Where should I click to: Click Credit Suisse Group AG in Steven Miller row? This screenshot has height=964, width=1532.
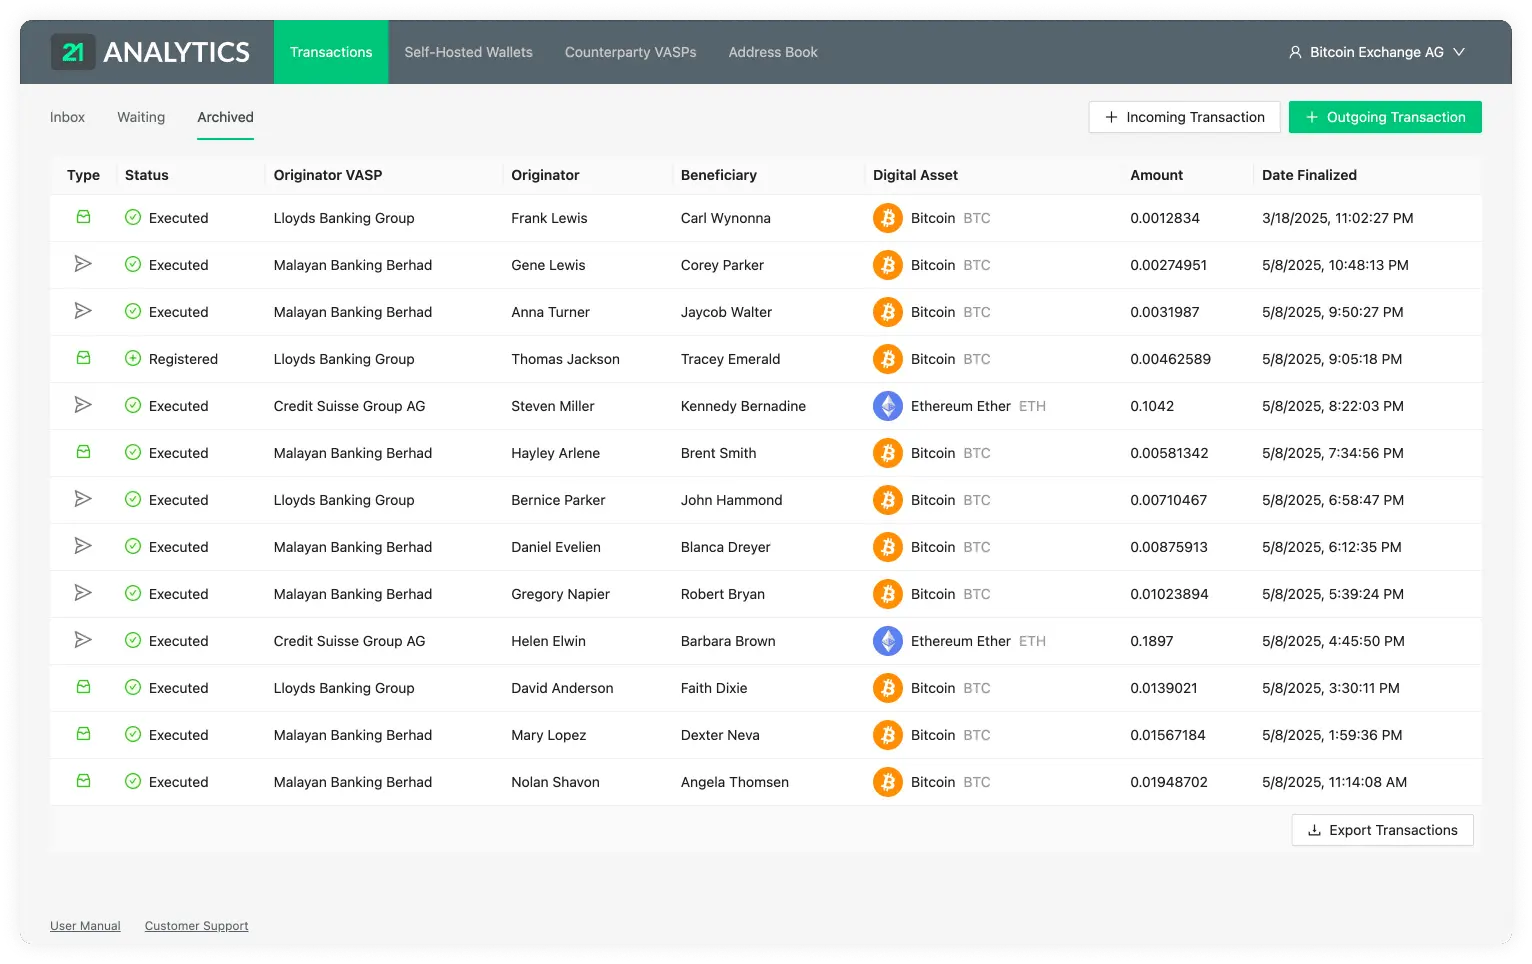click(x=349, y=406)
